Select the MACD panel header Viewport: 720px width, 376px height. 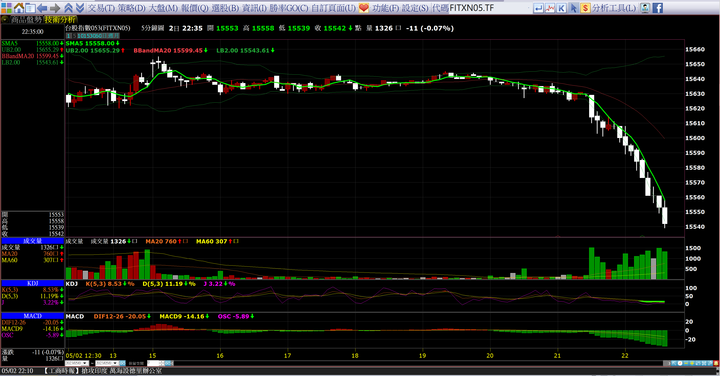click(33, 316)
